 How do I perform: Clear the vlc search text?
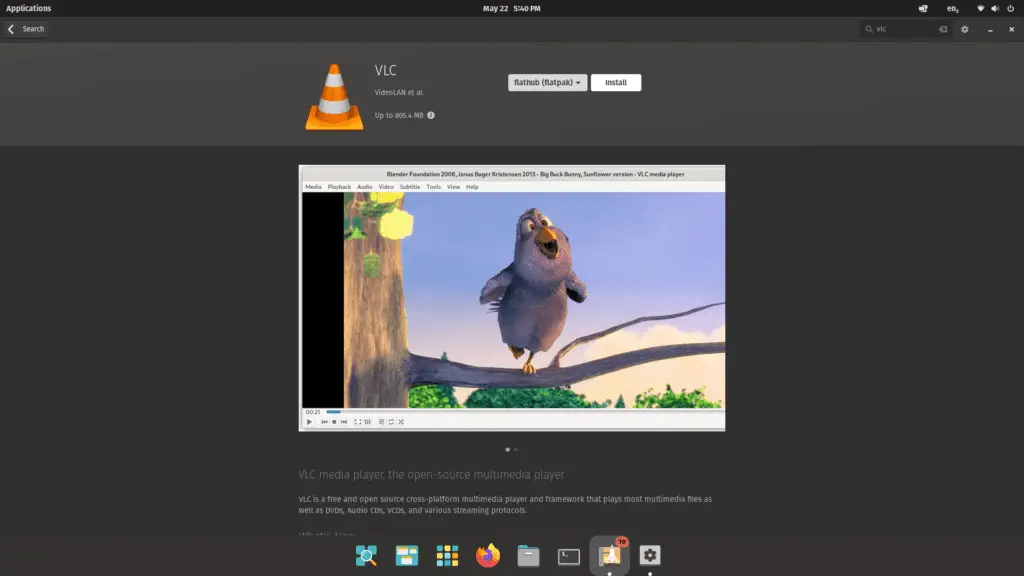(942, 29)
